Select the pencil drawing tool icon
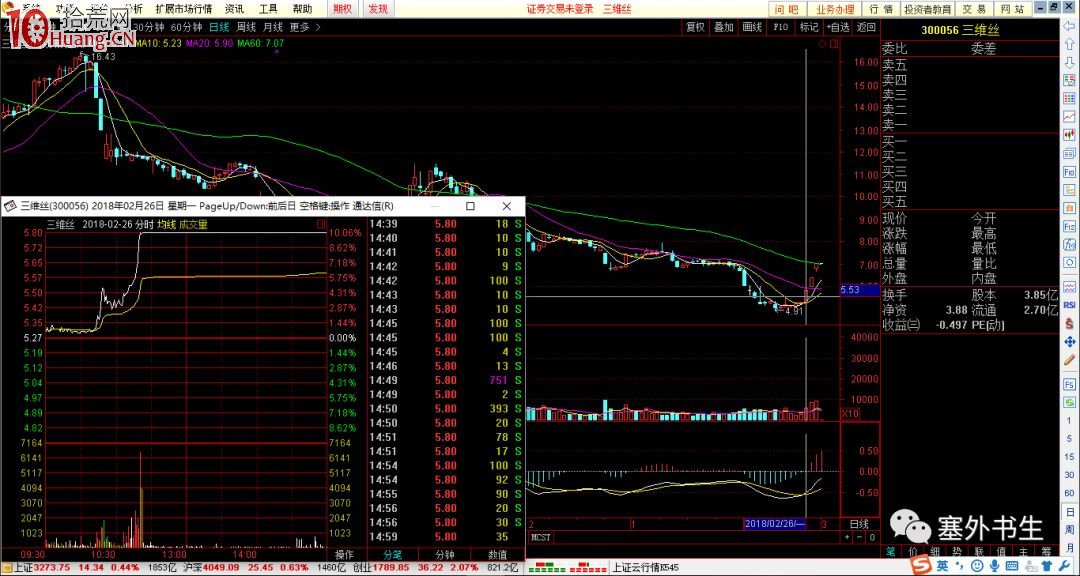Viewport: 1080px width, 576px height. click(x=1070, y=359)
